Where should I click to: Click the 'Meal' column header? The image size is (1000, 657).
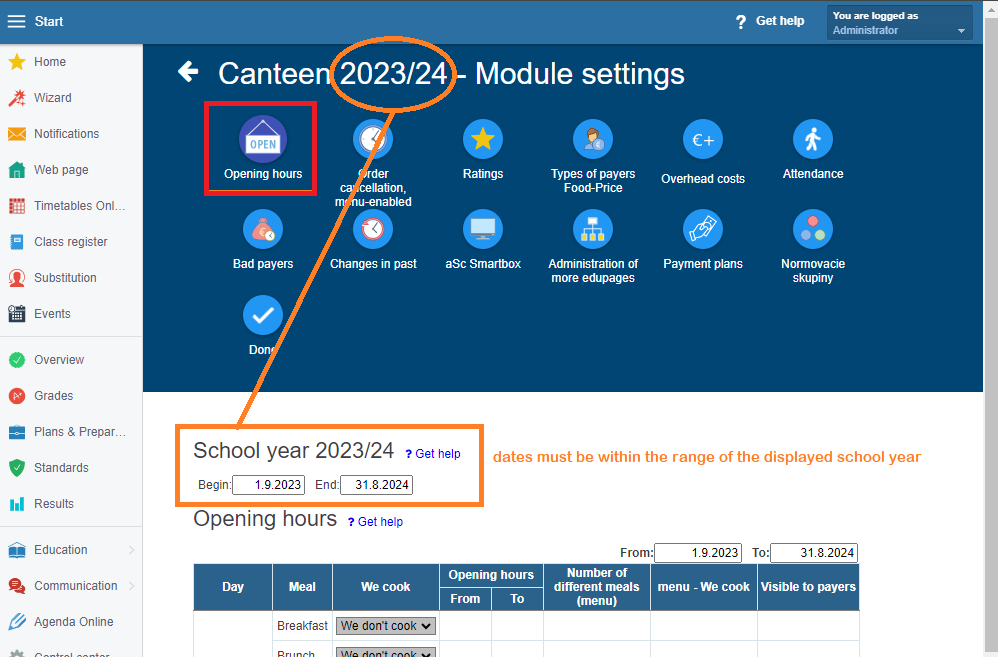[x=302, y=587]
